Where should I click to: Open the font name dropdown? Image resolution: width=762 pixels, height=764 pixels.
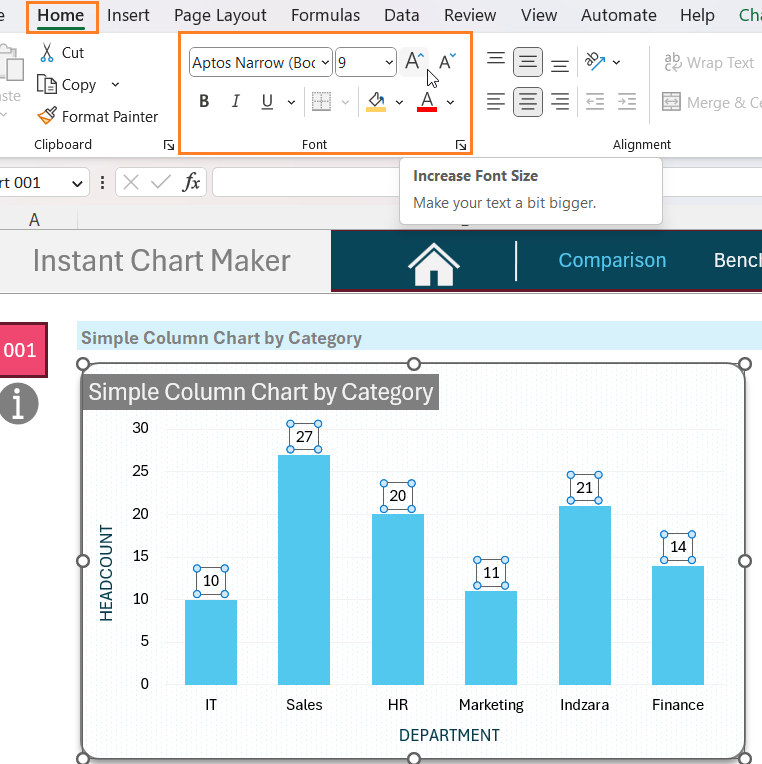tap(325, 62)
